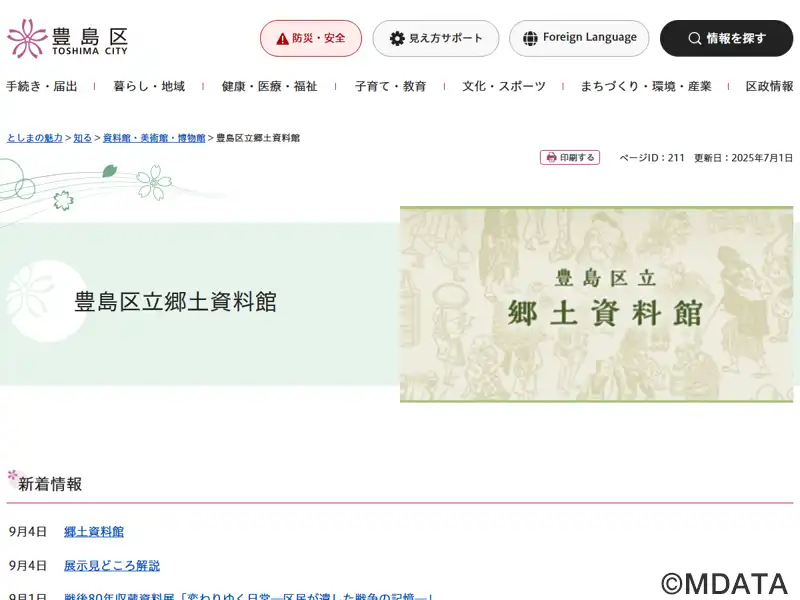This screenshot has width=800, height=600.
Task: Select the 子育て・教育 navigation item
Action: click(x=390, y=86)
